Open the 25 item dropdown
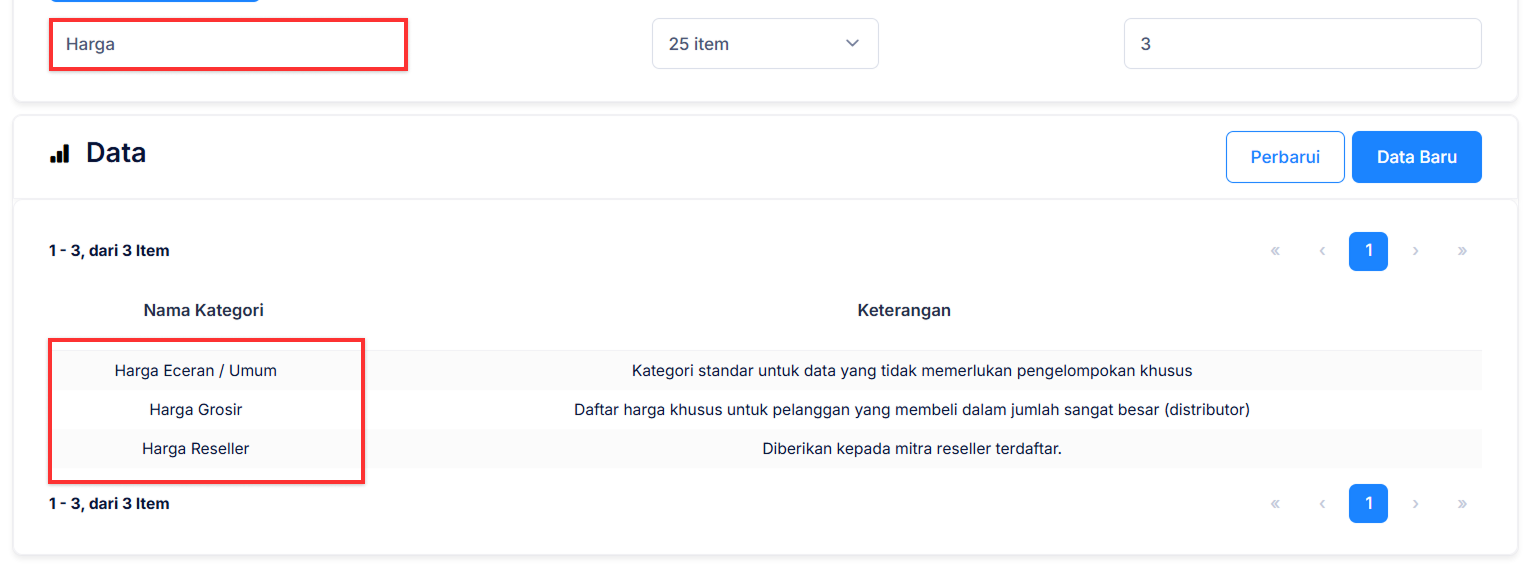The image size is (1537, 566). tap(765, 44)
